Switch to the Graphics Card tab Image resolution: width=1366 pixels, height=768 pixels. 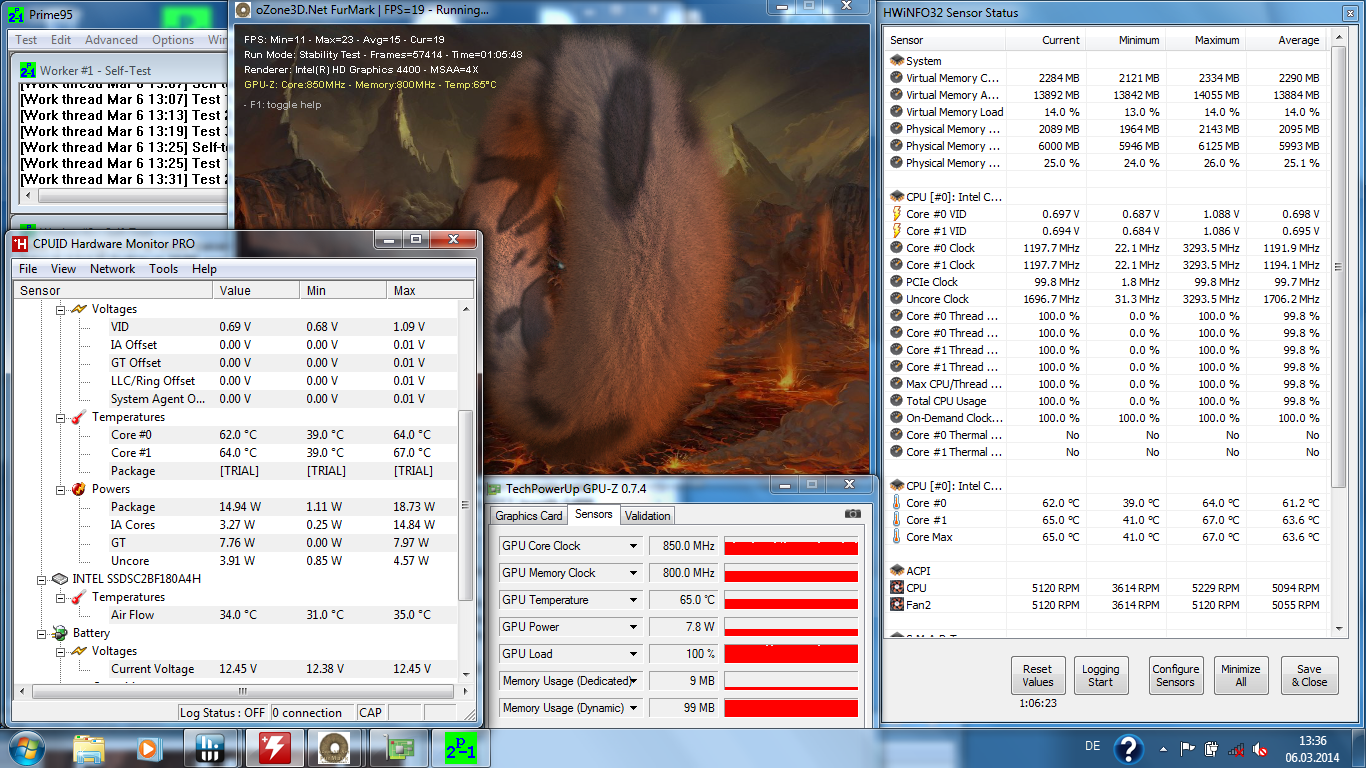tap(529, 516)
